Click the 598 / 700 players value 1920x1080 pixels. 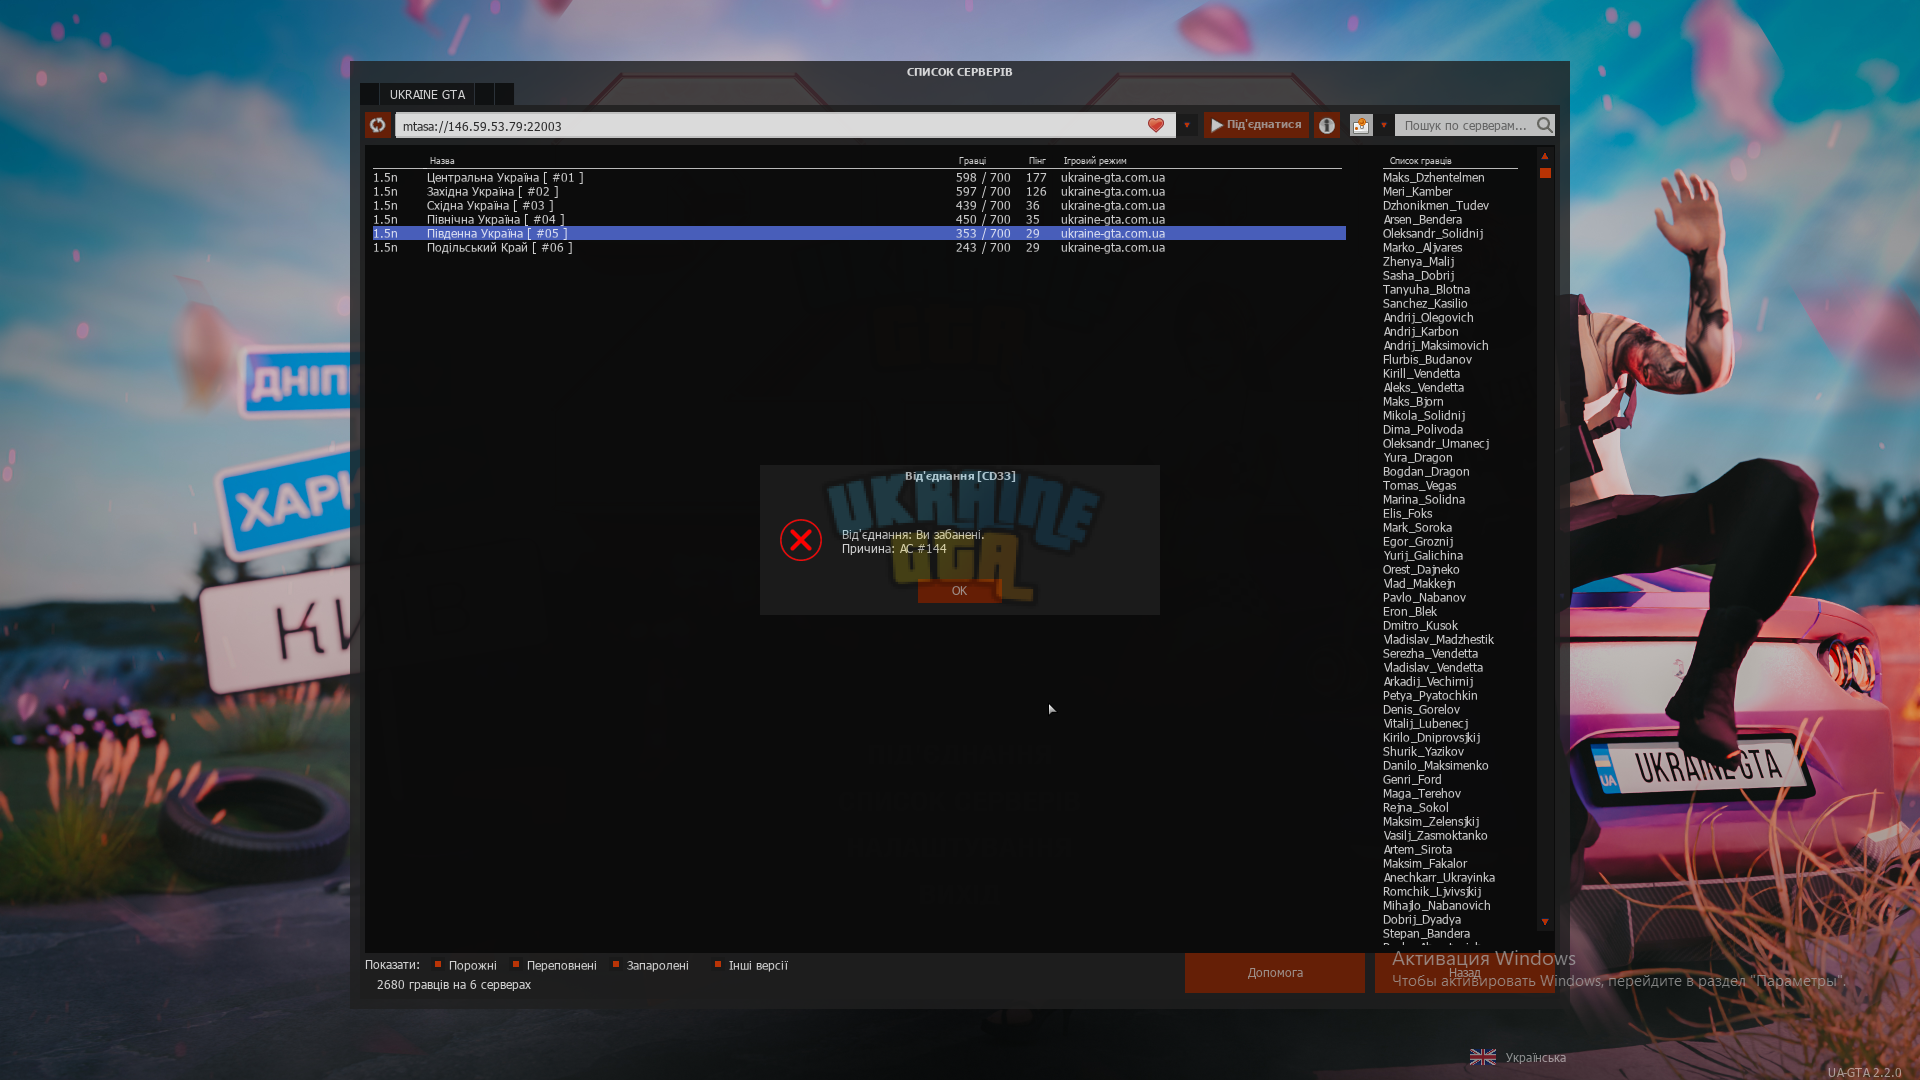[x=983, y=177]
